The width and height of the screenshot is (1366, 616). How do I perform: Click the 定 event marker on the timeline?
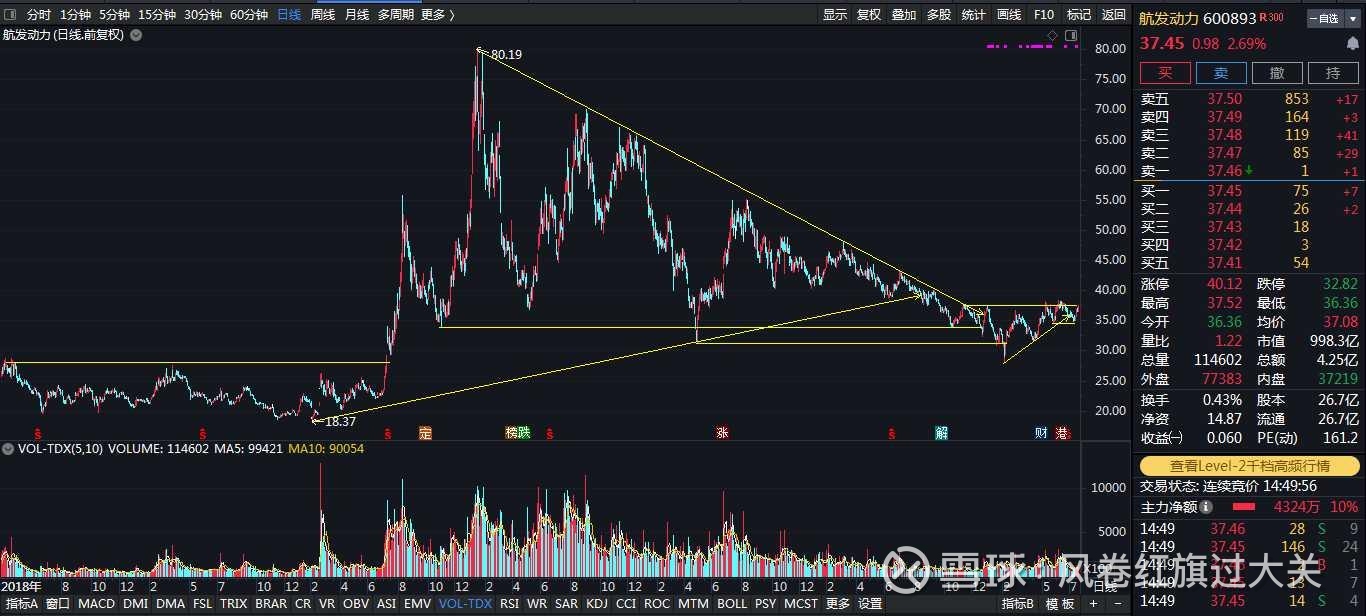tap(425, 433)
